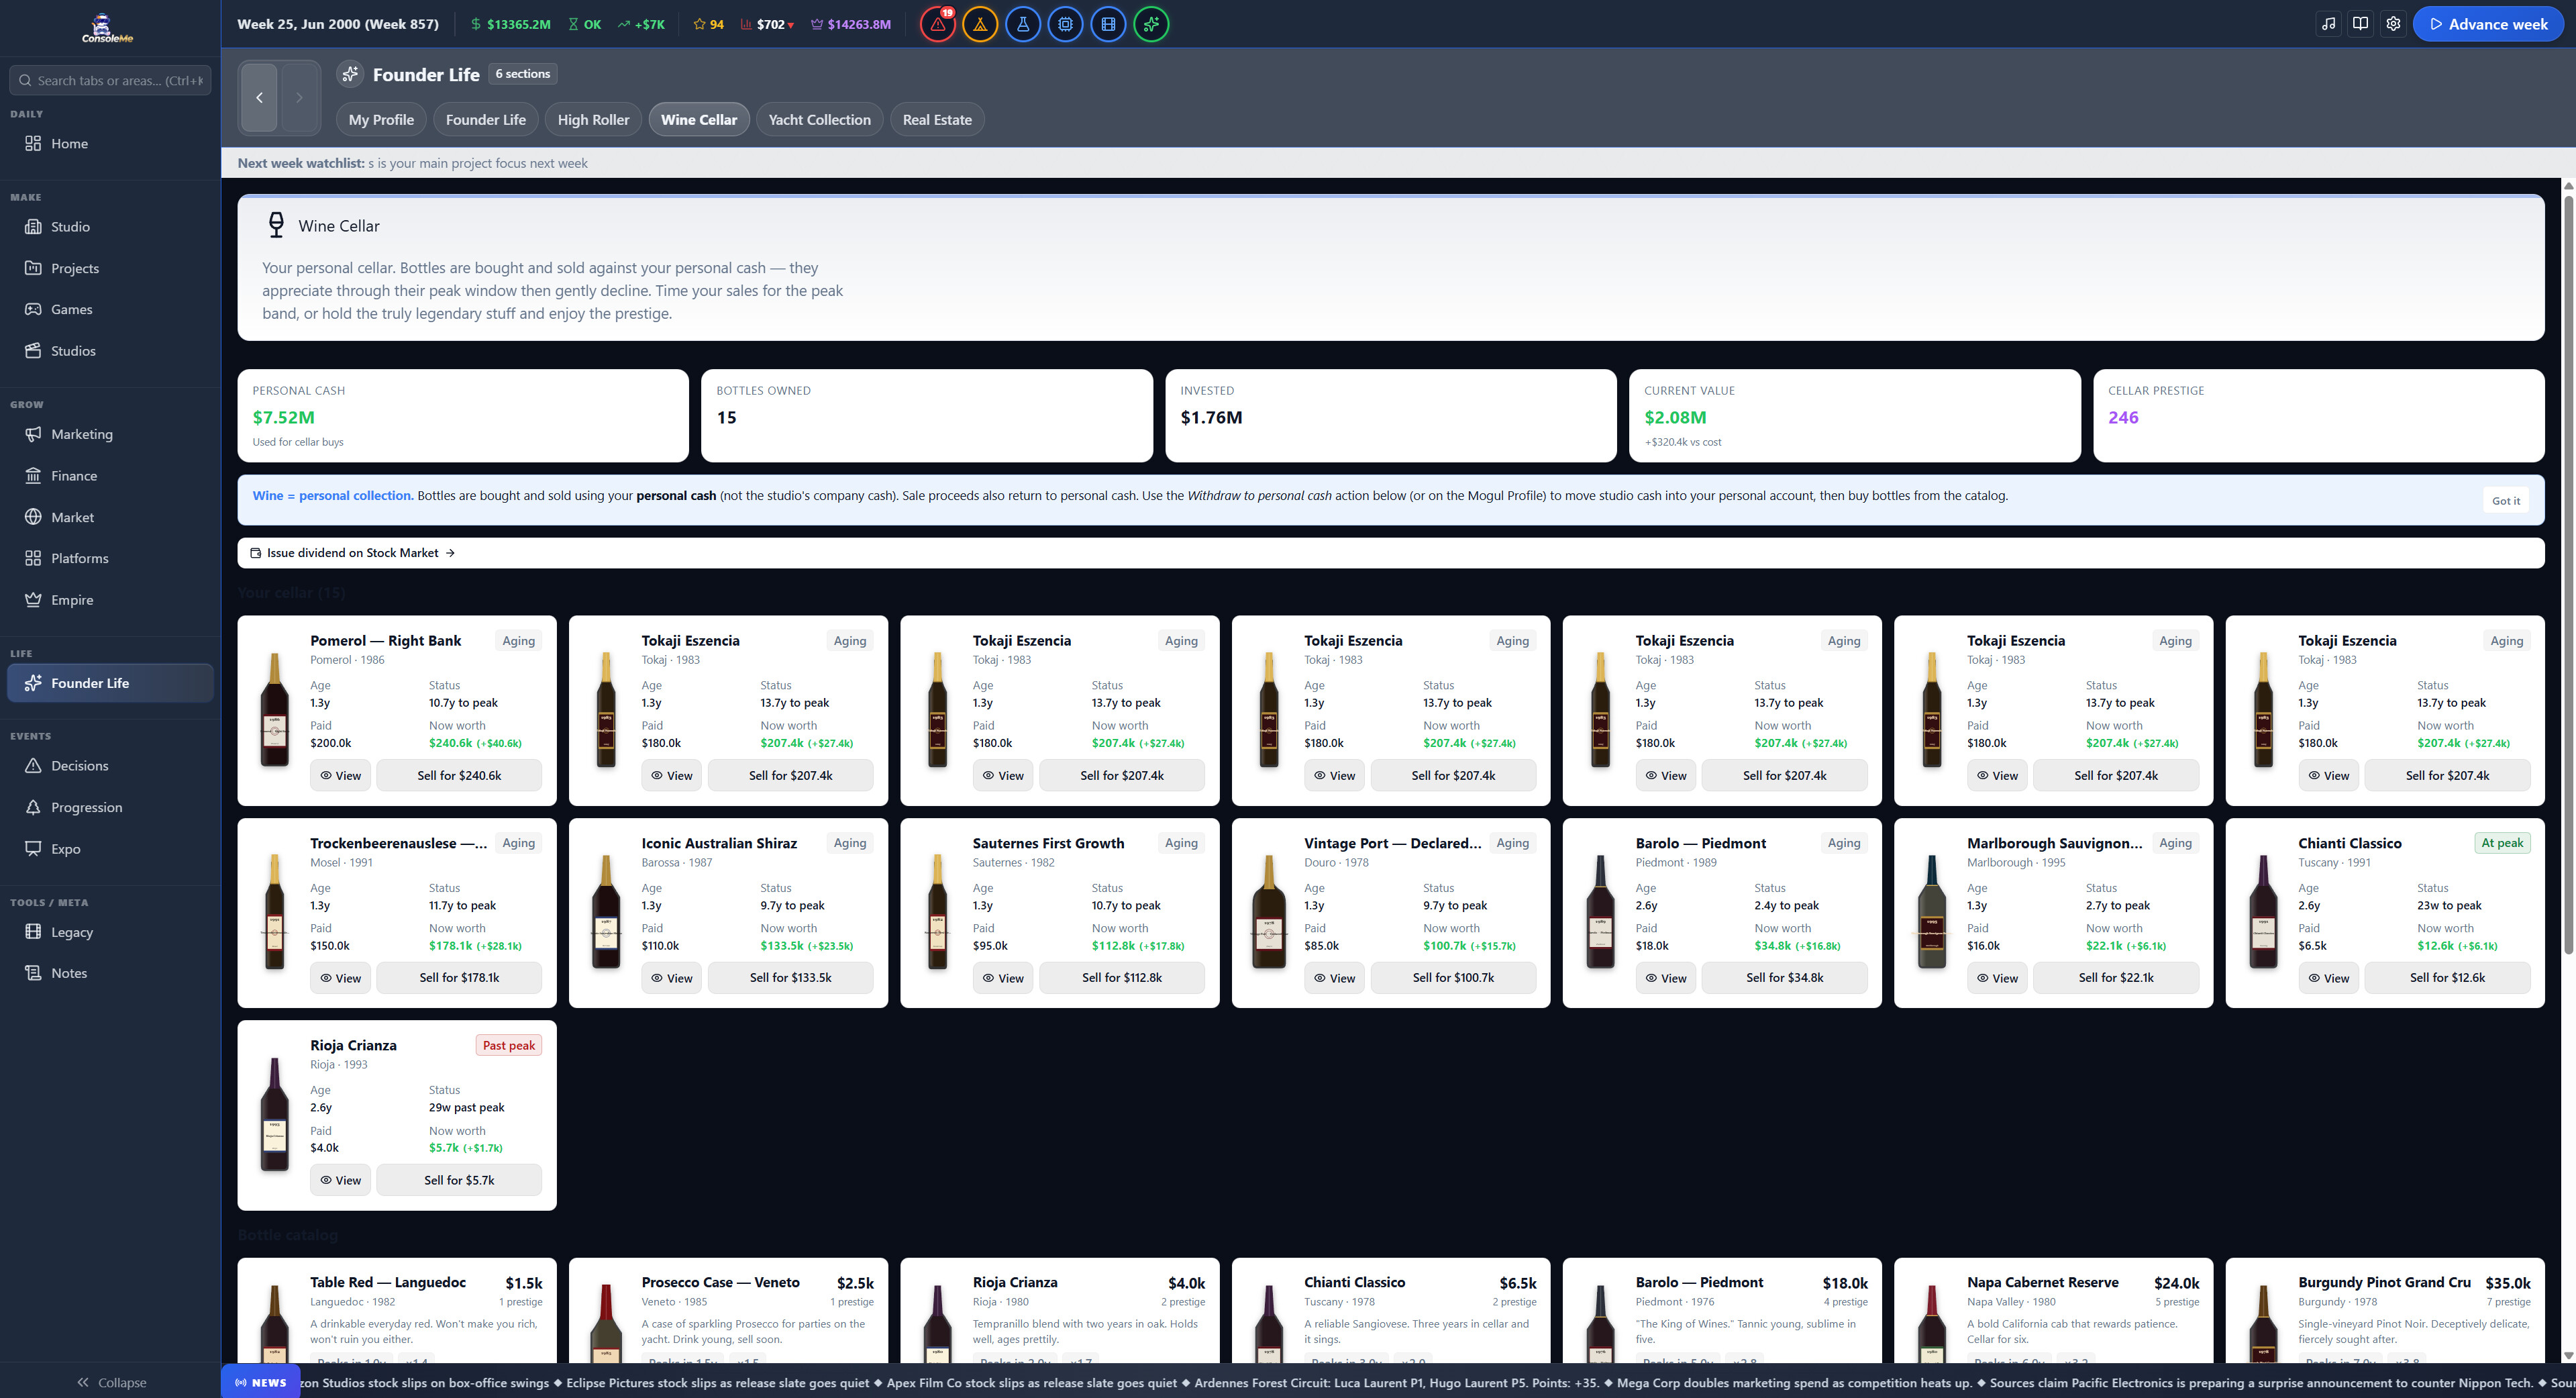Image resolution: width=2576 pixels, height=1398 pixels.
Task: Sell Barolo Piedmont for $34.8k
Action: (1784, 978)
